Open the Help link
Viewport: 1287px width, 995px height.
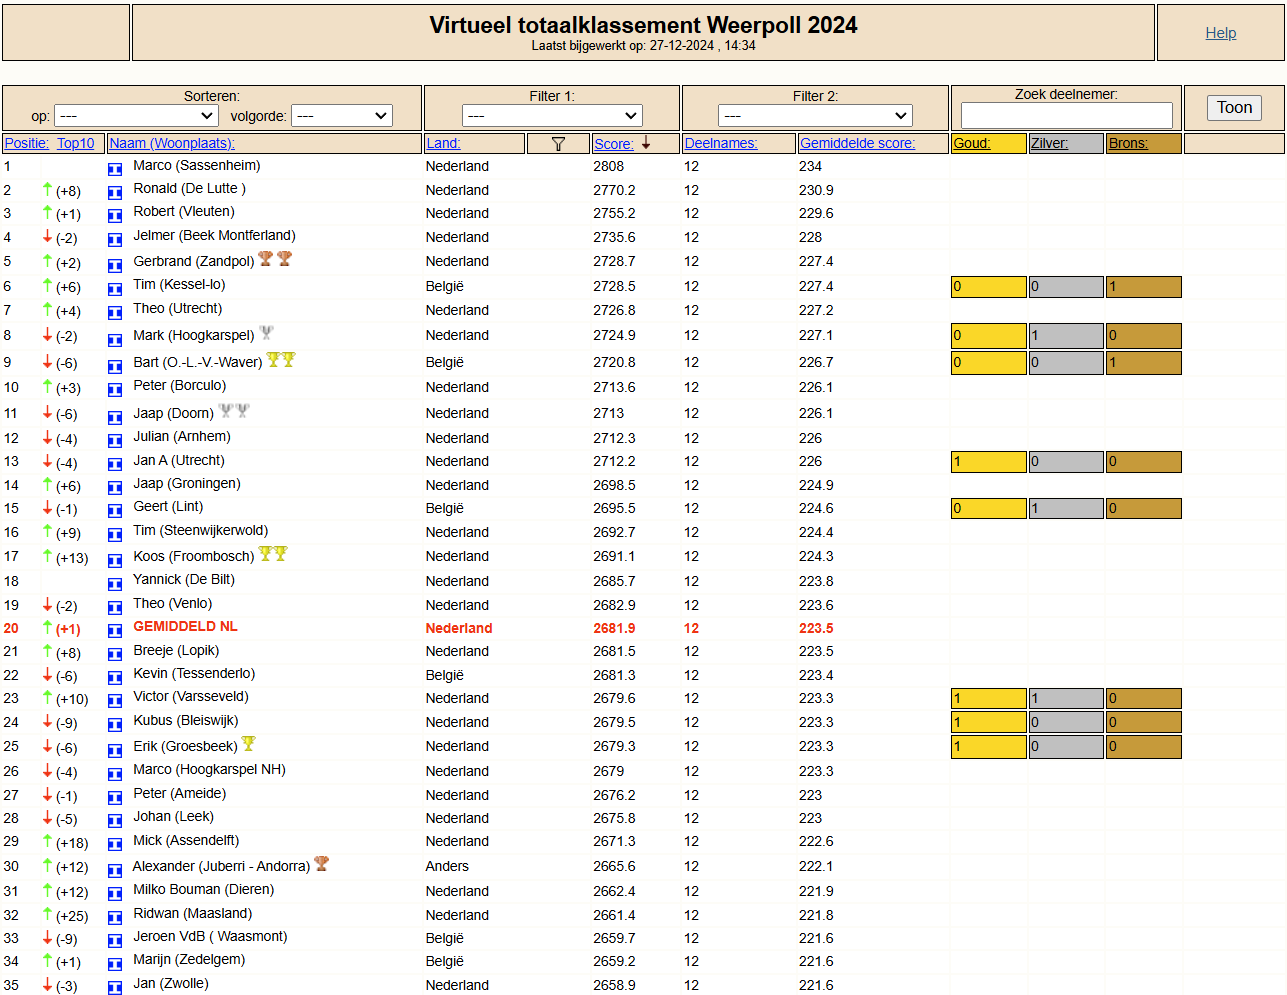click(x=1221, y=33)
